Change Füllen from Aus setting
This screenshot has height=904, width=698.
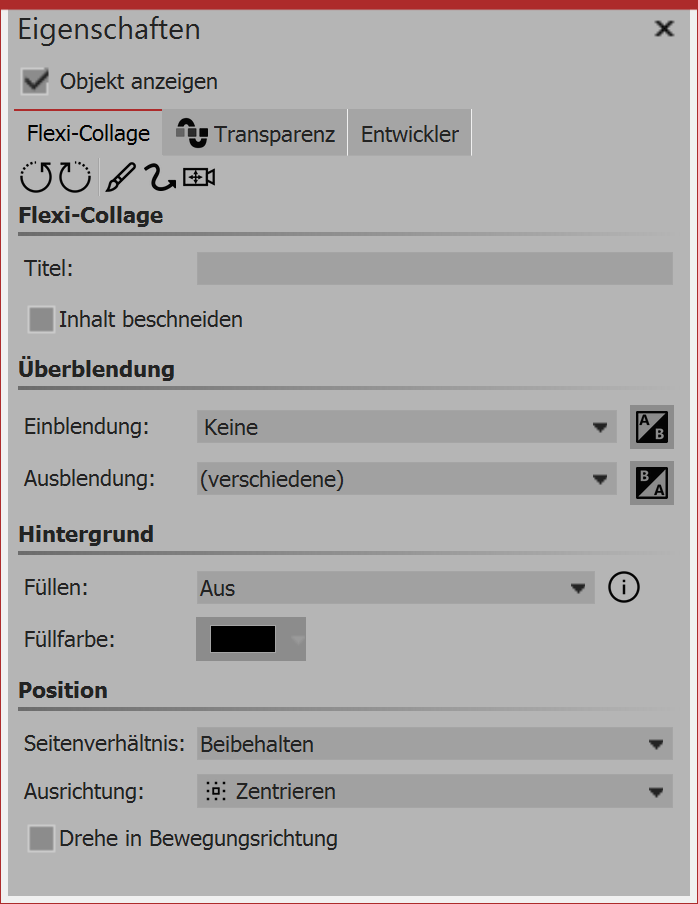click(395, 587)
